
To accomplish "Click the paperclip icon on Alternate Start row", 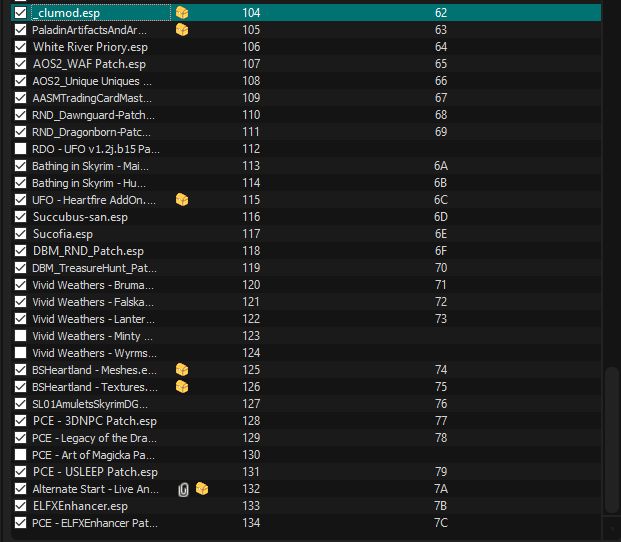I will point(183,489).
